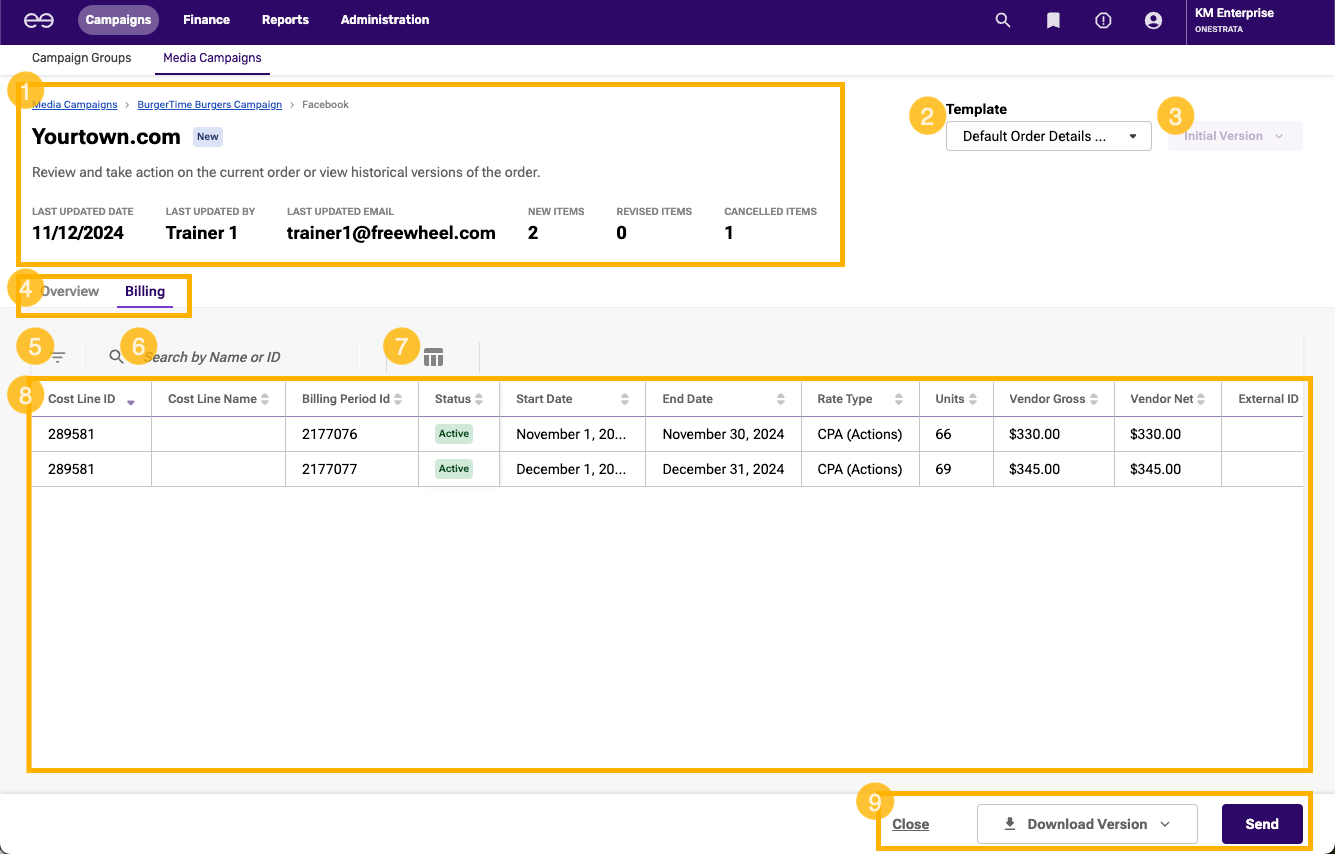Expand the Download Version menu

(1087, 824)
